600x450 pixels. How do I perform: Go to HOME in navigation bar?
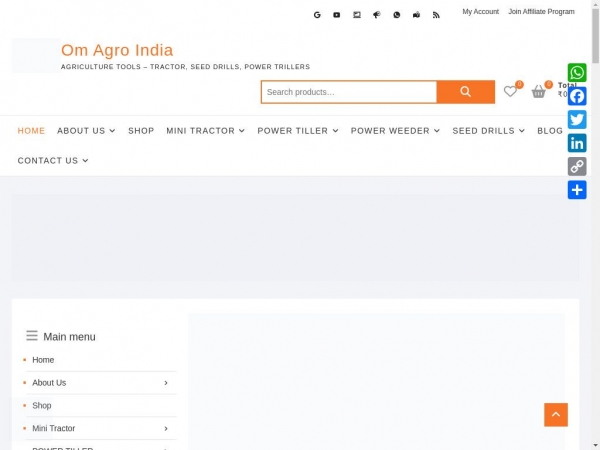tap(31, 131)
